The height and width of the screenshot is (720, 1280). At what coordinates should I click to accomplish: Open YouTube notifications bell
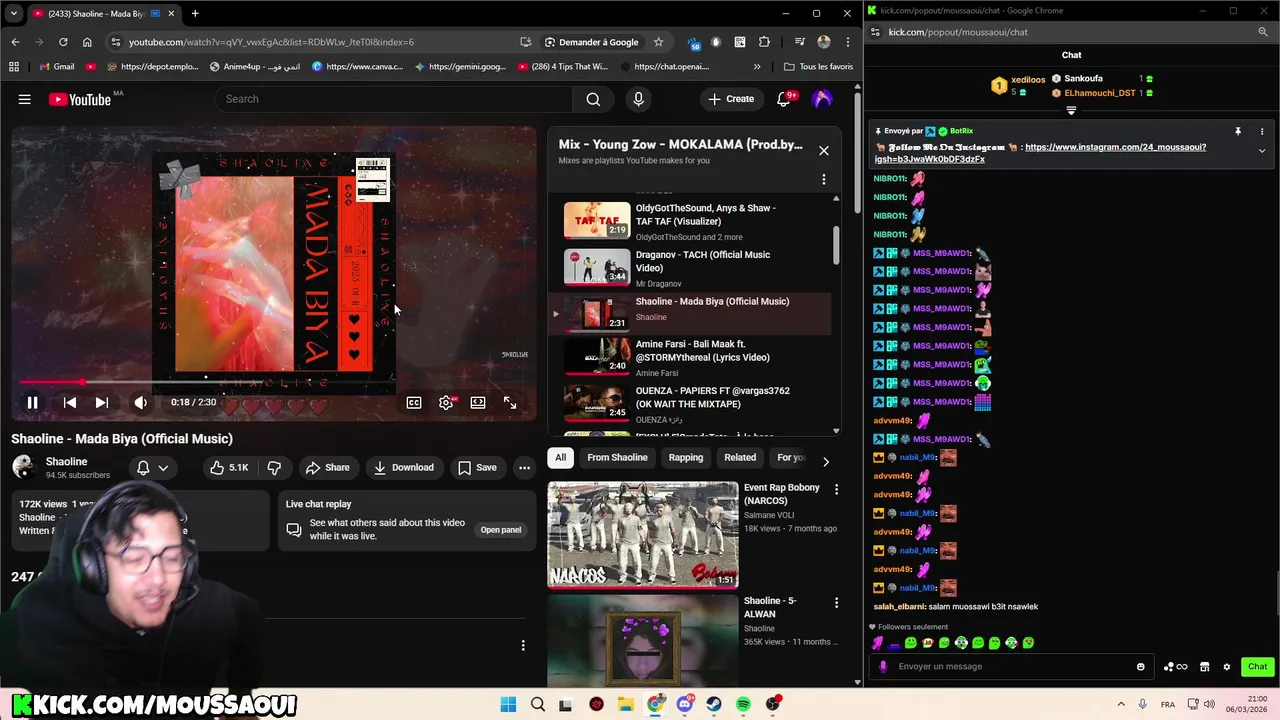785,99
